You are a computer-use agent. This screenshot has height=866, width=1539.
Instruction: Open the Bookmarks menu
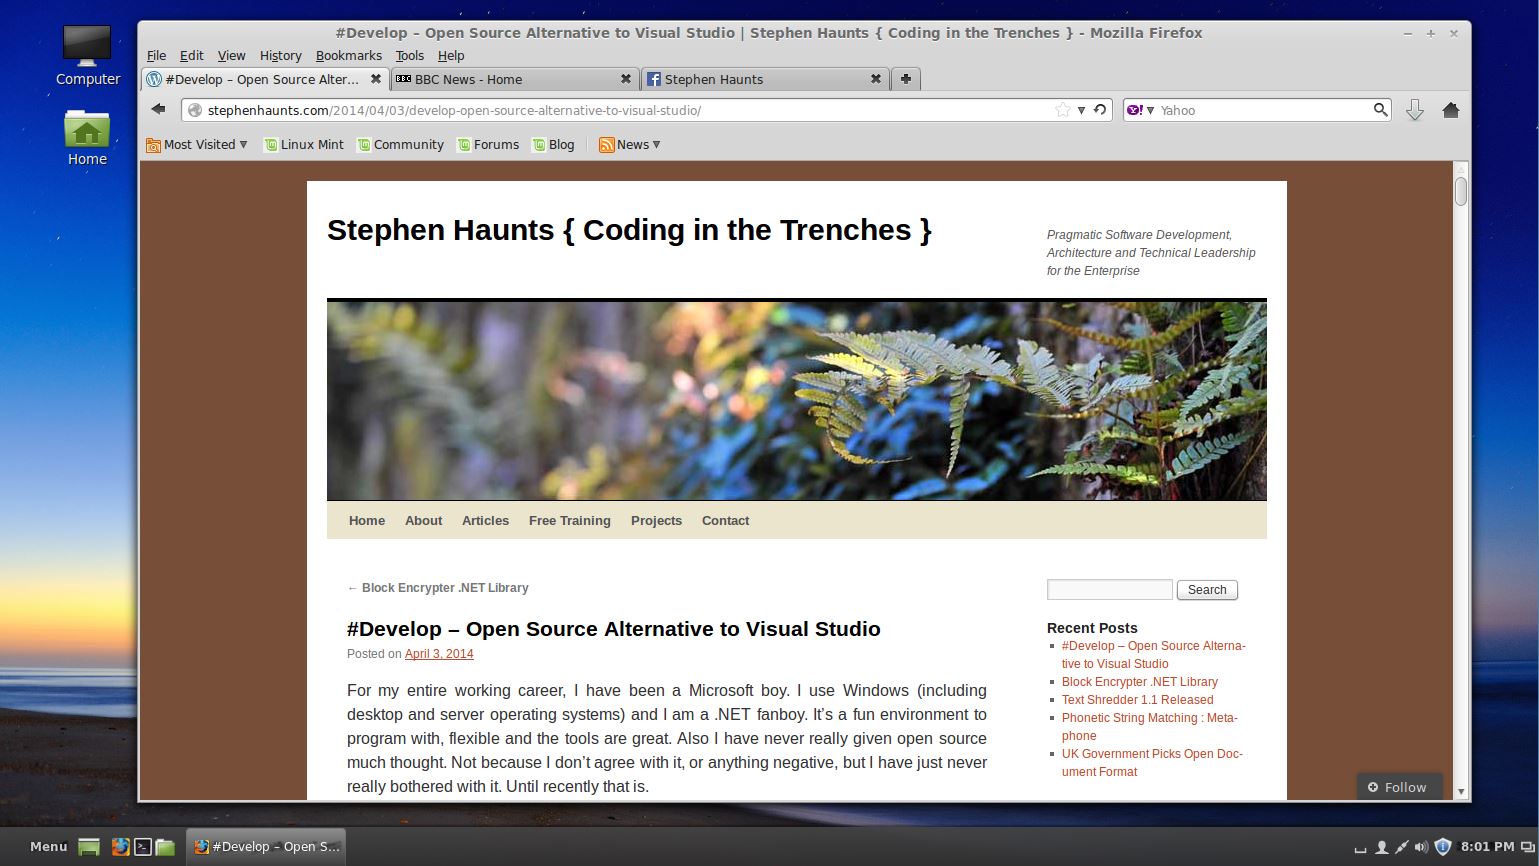[348, 55]
